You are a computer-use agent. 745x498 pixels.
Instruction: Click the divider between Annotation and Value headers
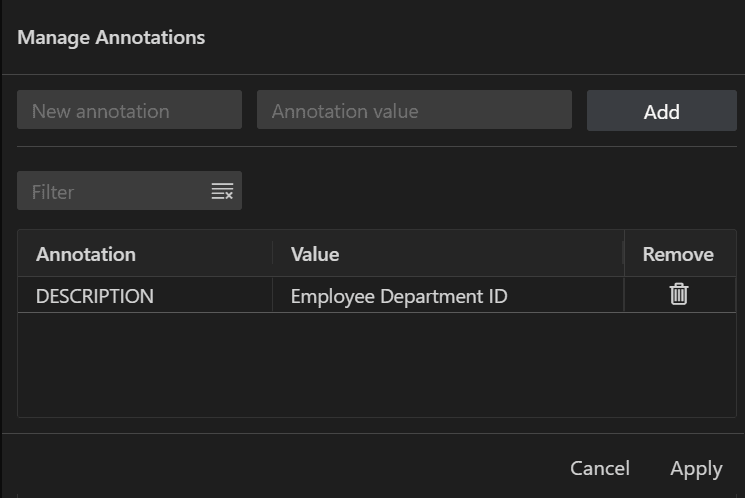coord(272,254)
